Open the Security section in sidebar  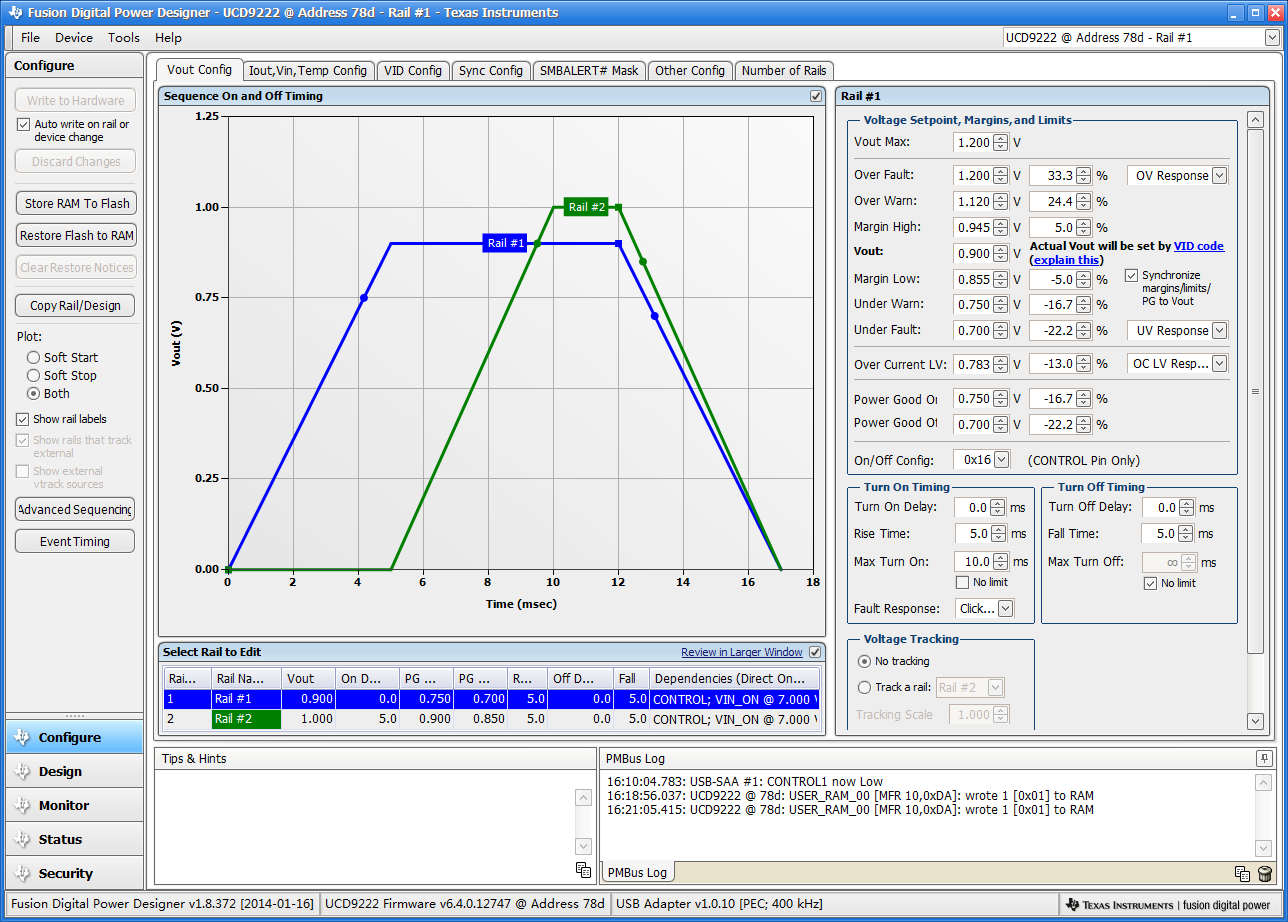pyautogui.click(x=73, y=873)
